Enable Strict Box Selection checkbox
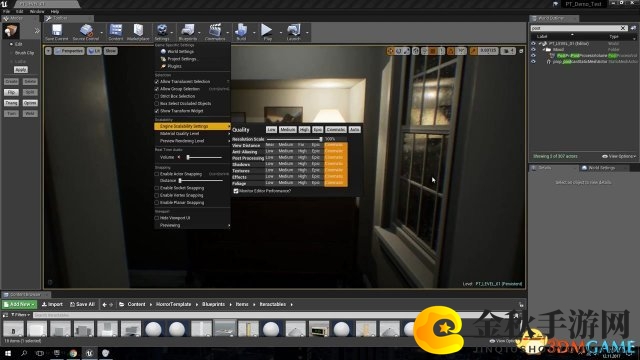Viewport: 640px width, 360px height. click(x=157, y=96)
